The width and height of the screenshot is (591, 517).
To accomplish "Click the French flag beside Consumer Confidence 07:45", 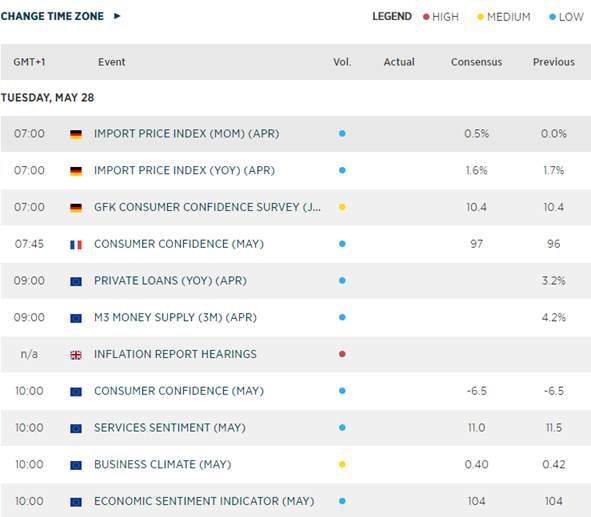I will coord(76,245).
